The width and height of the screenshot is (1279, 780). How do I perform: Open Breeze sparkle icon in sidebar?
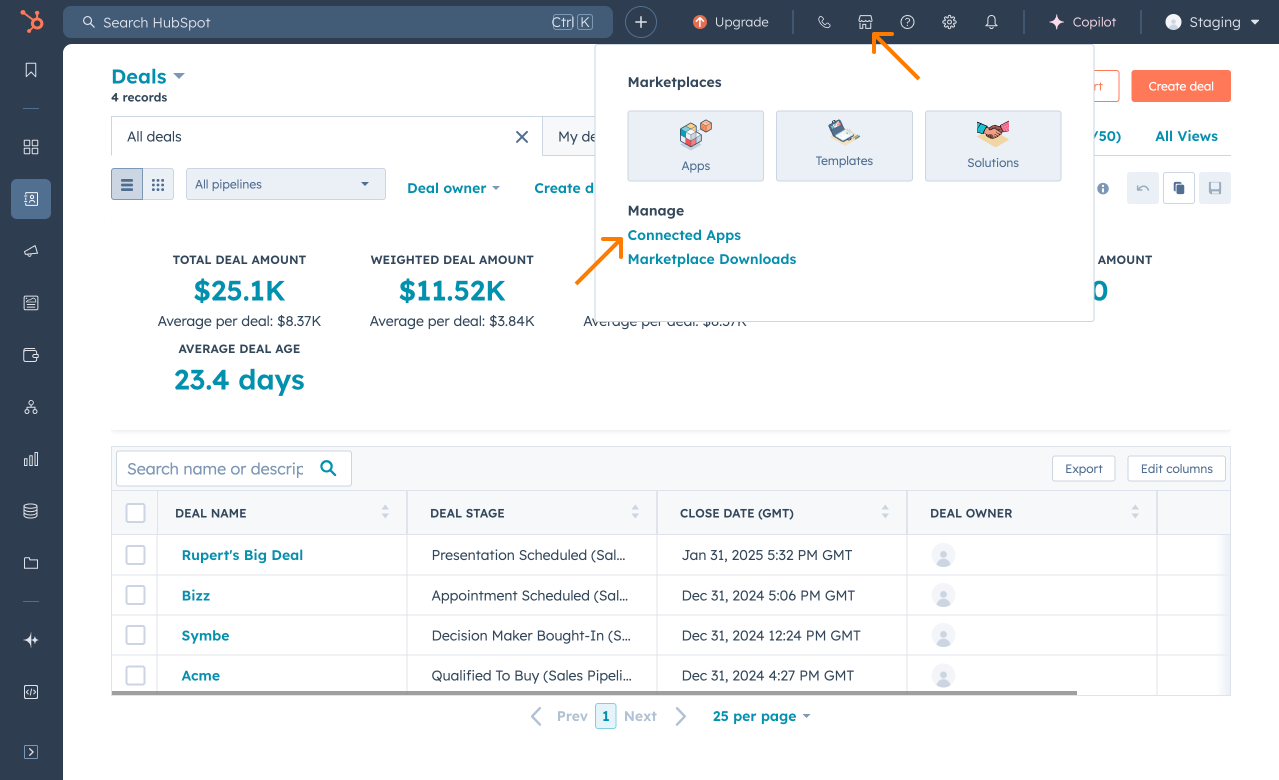coord(31,640)
